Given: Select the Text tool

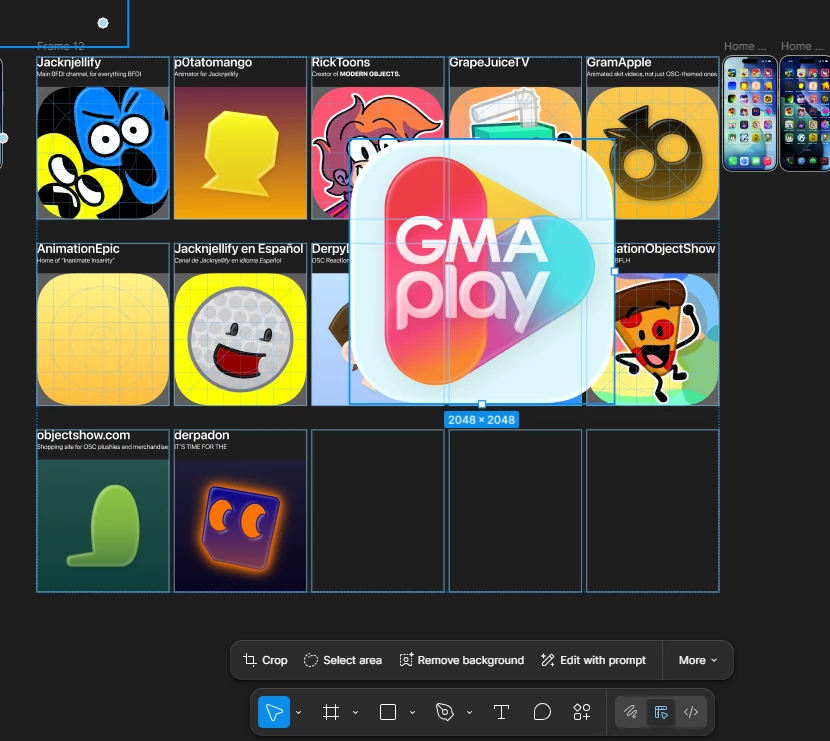Looking at the screenshot, I should (501, 712).
